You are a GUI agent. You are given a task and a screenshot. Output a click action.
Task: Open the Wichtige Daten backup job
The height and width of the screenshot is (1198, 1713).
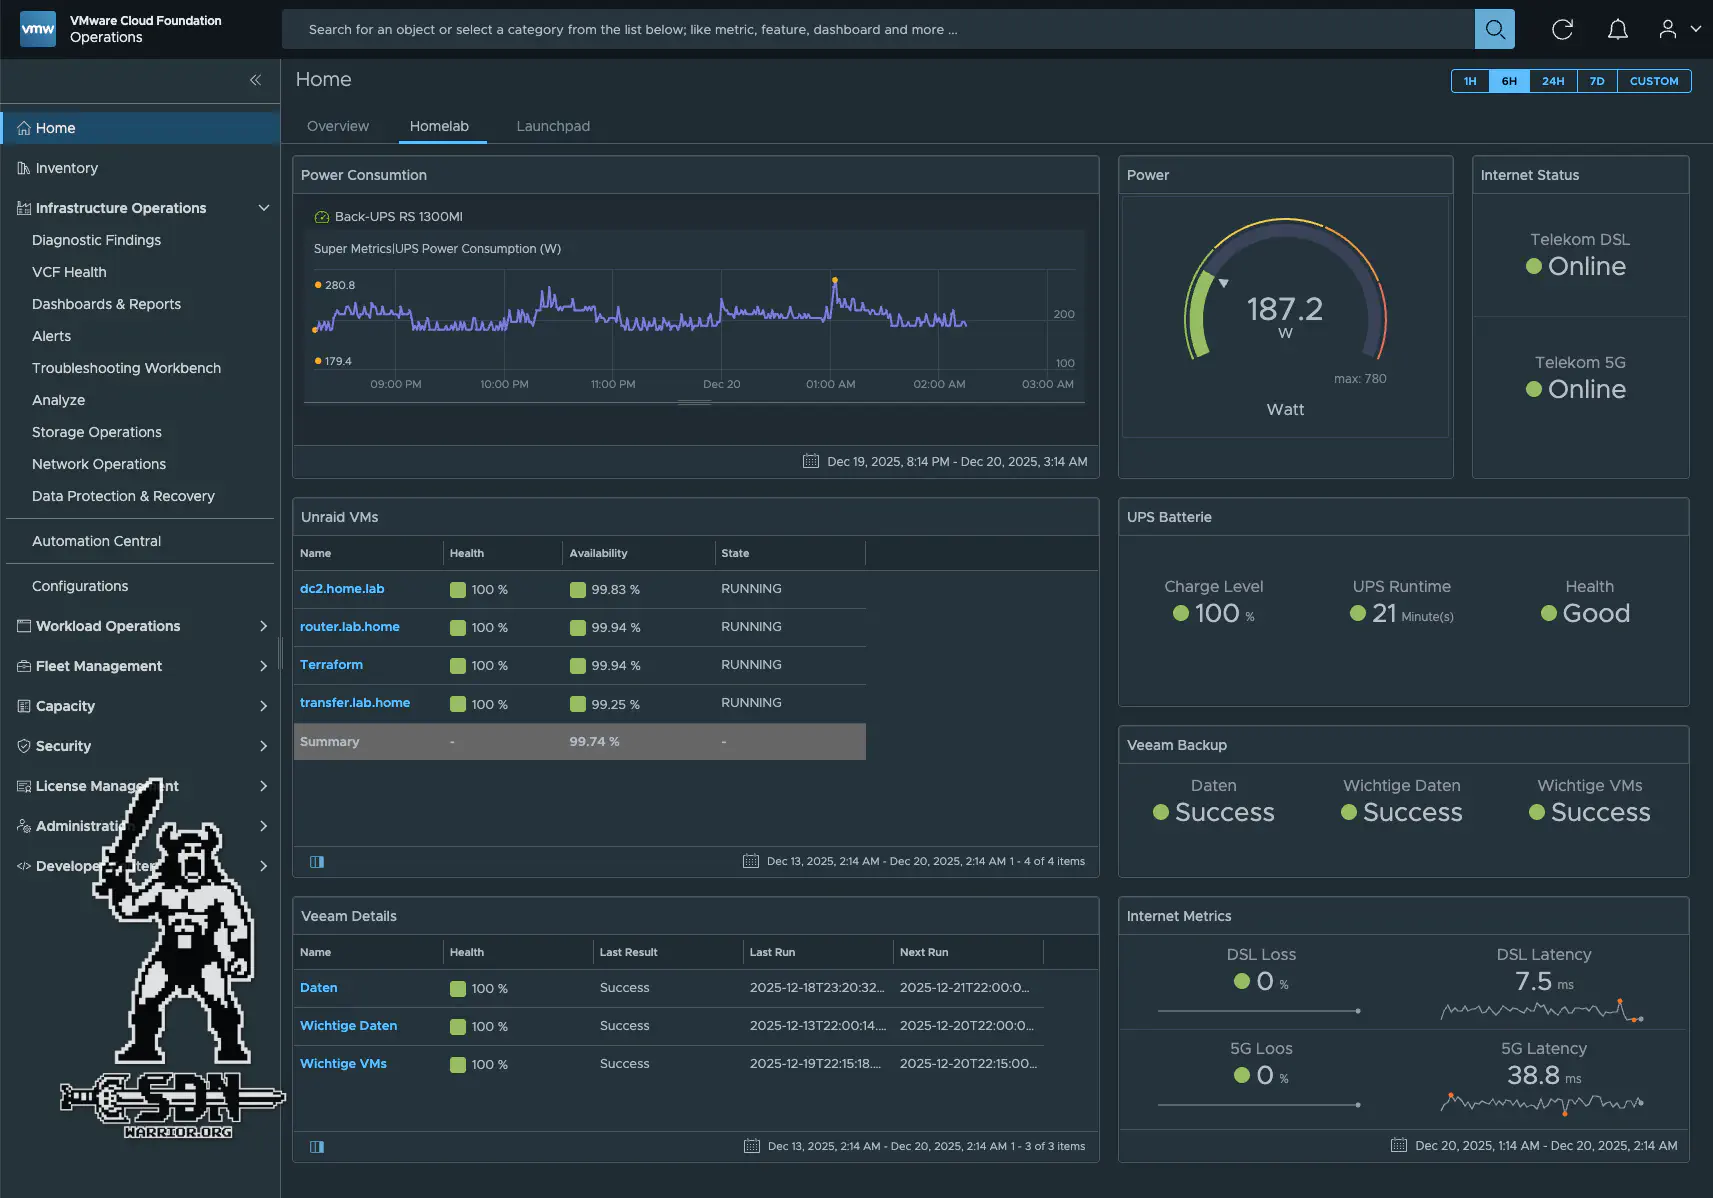click(348, 1025)
